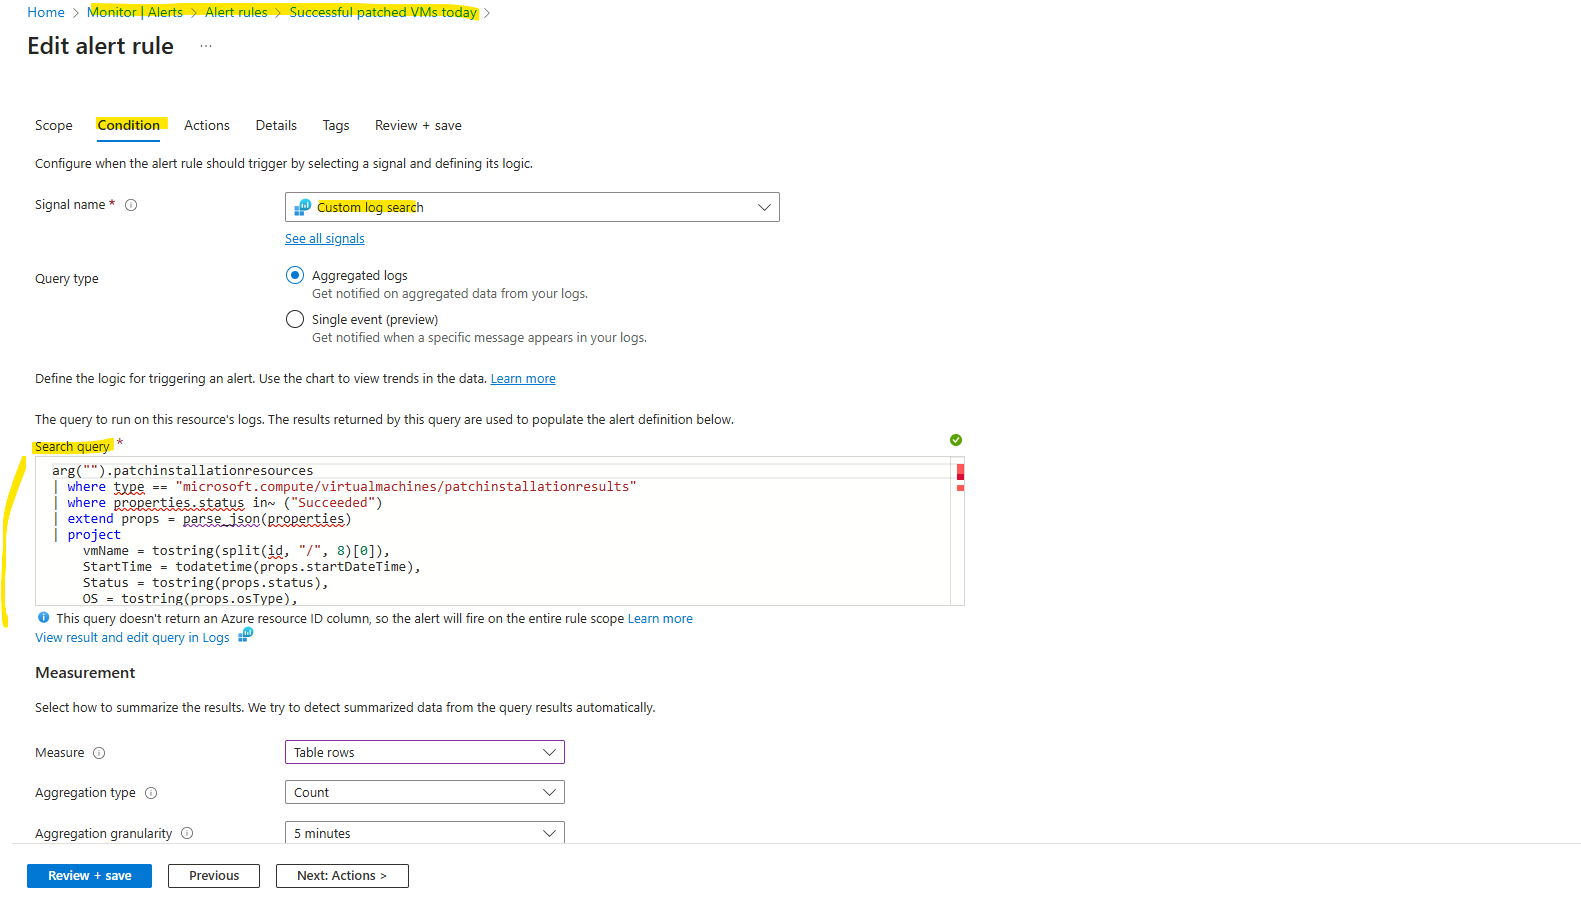Image resolution: width=1581 pixels, height=898 pixels.
Task: Click the Monitor | Alerts breadcrumb
Action: click(136, 12)
